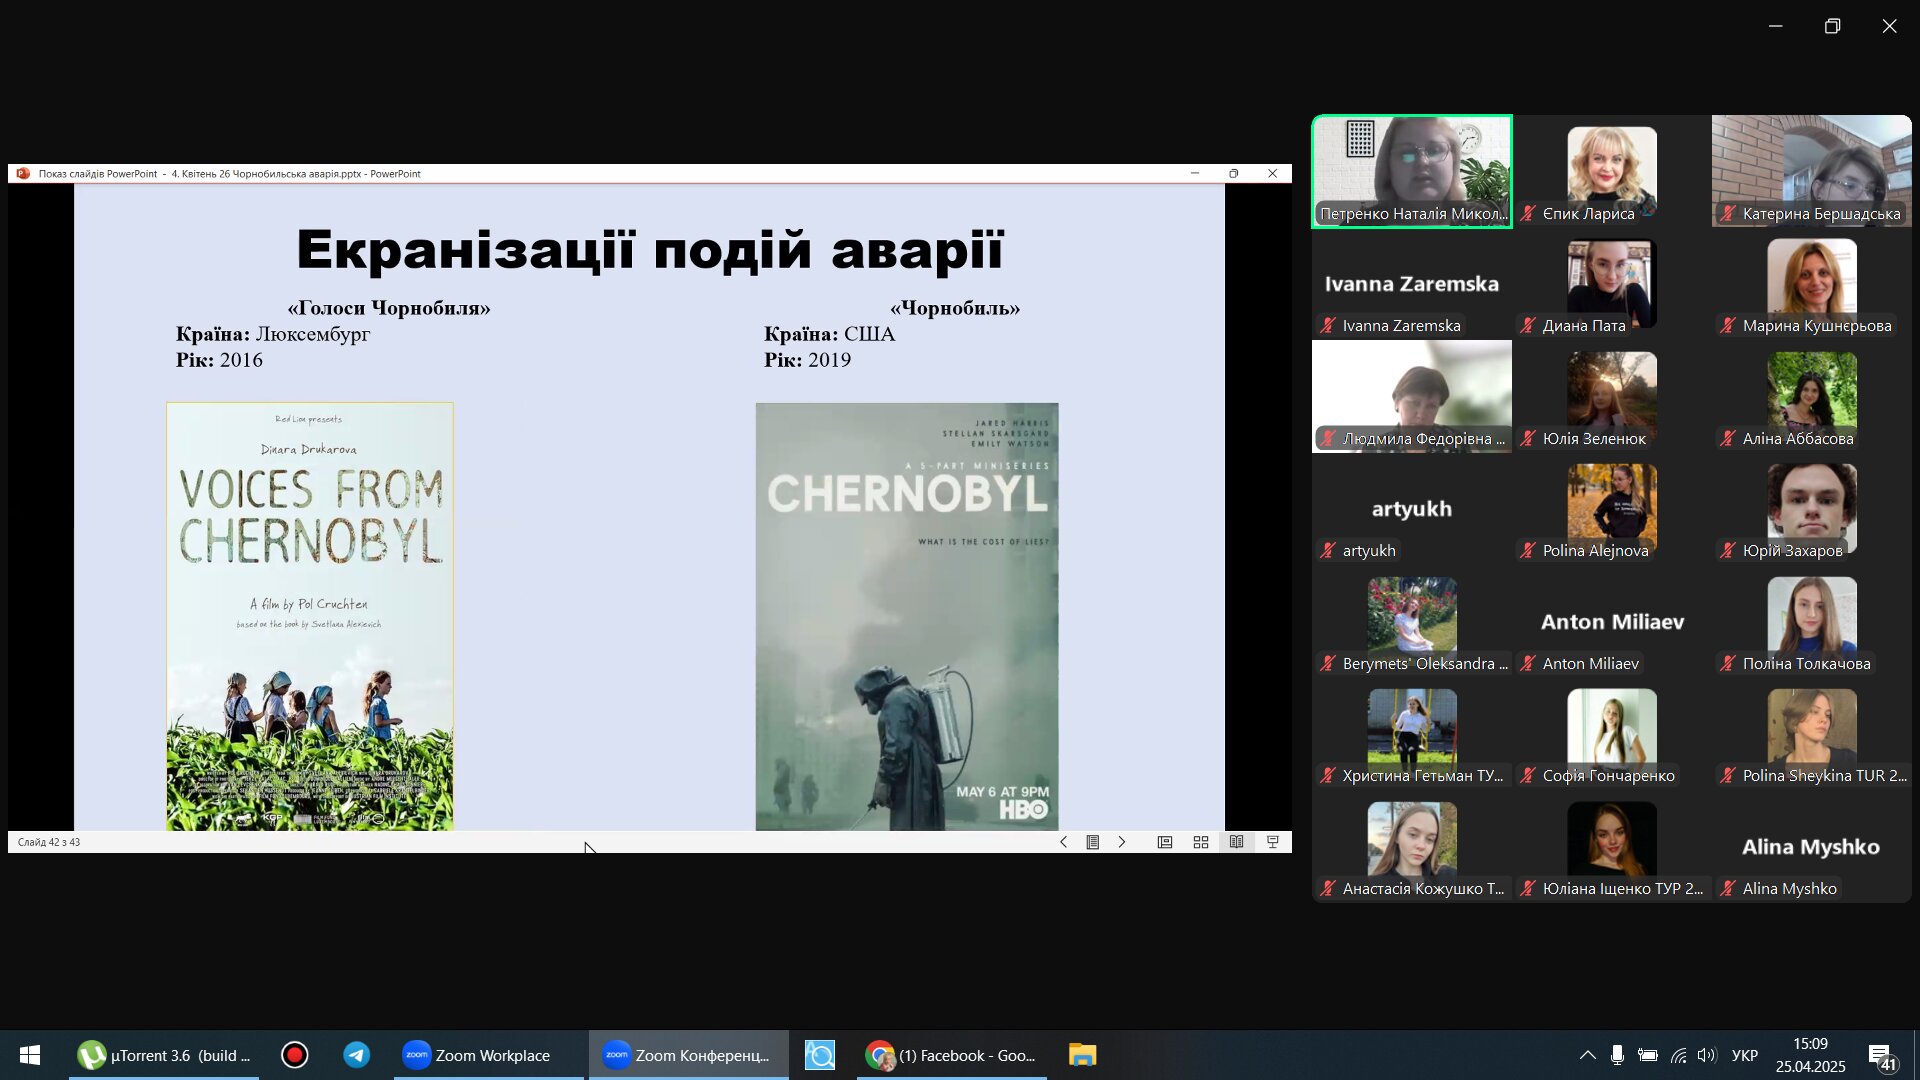Select Polina Alejnova participant tile
Image resolution: width=1920 pixels, height=1080 pixels.
click(x=1612, y=509)
